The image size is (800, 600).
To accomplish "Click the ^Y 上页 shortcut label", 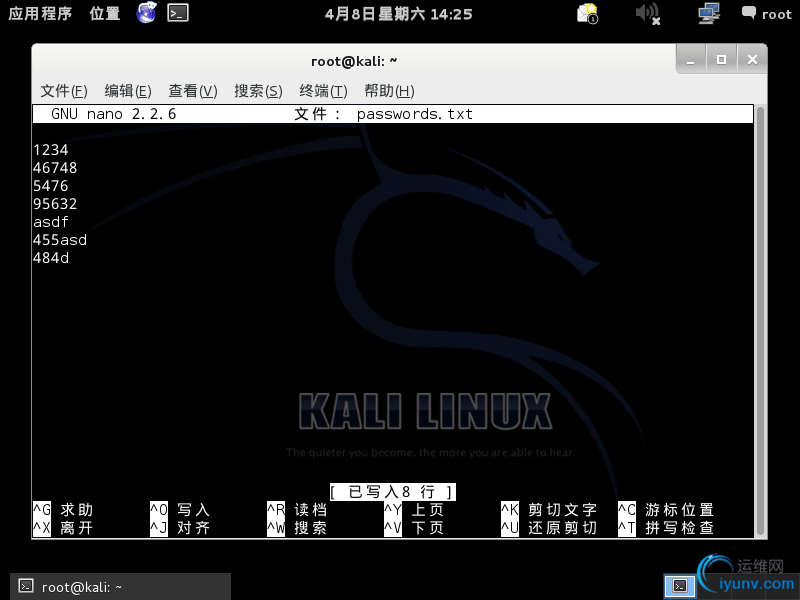I will click(414, 510).
